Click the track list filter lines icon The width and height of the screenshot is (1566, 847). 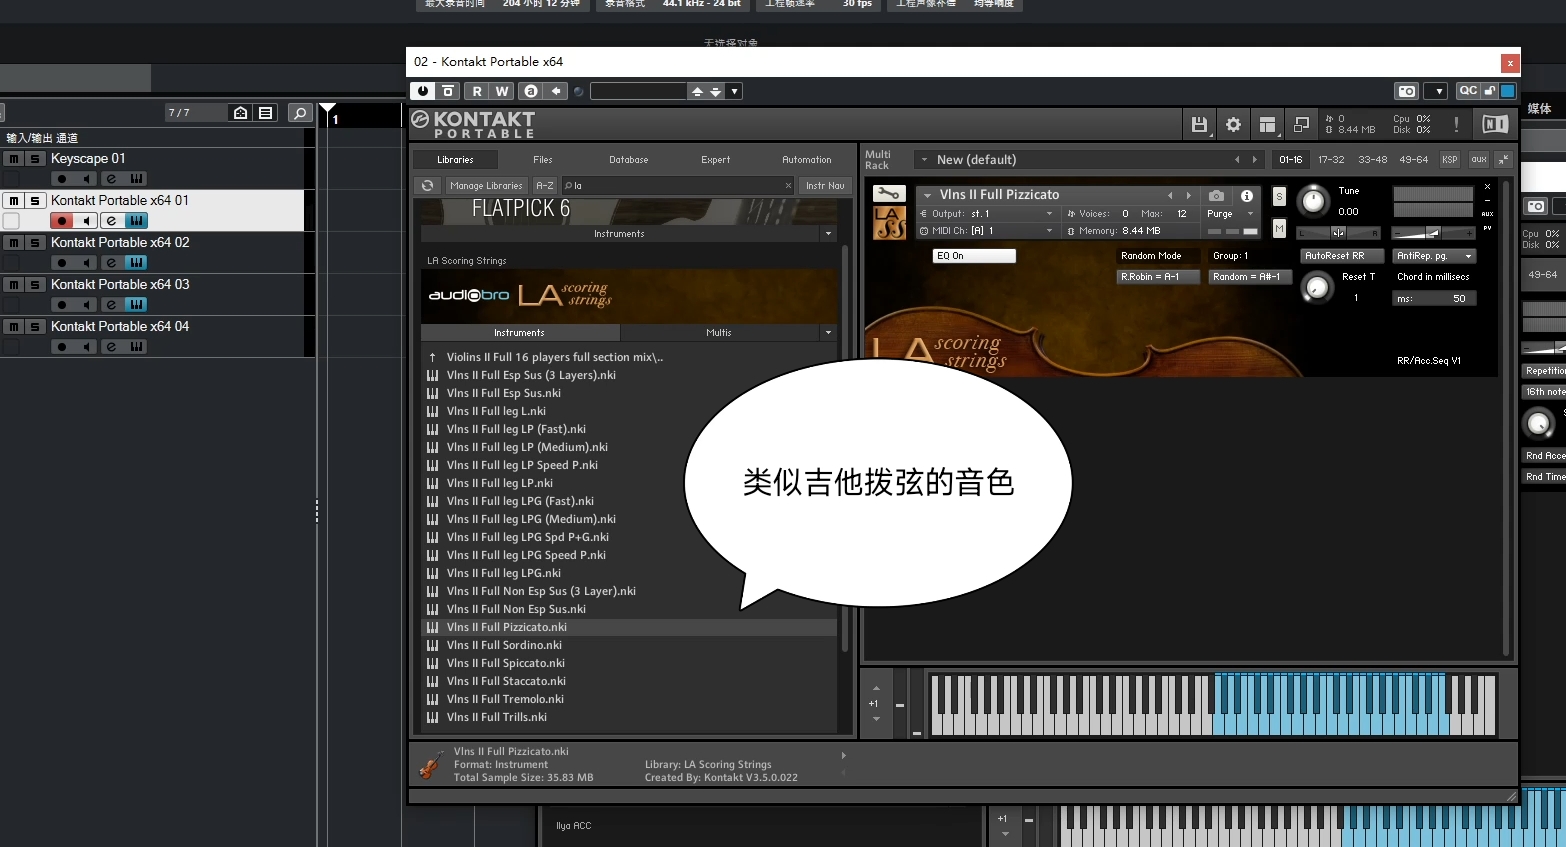(265, 113)
